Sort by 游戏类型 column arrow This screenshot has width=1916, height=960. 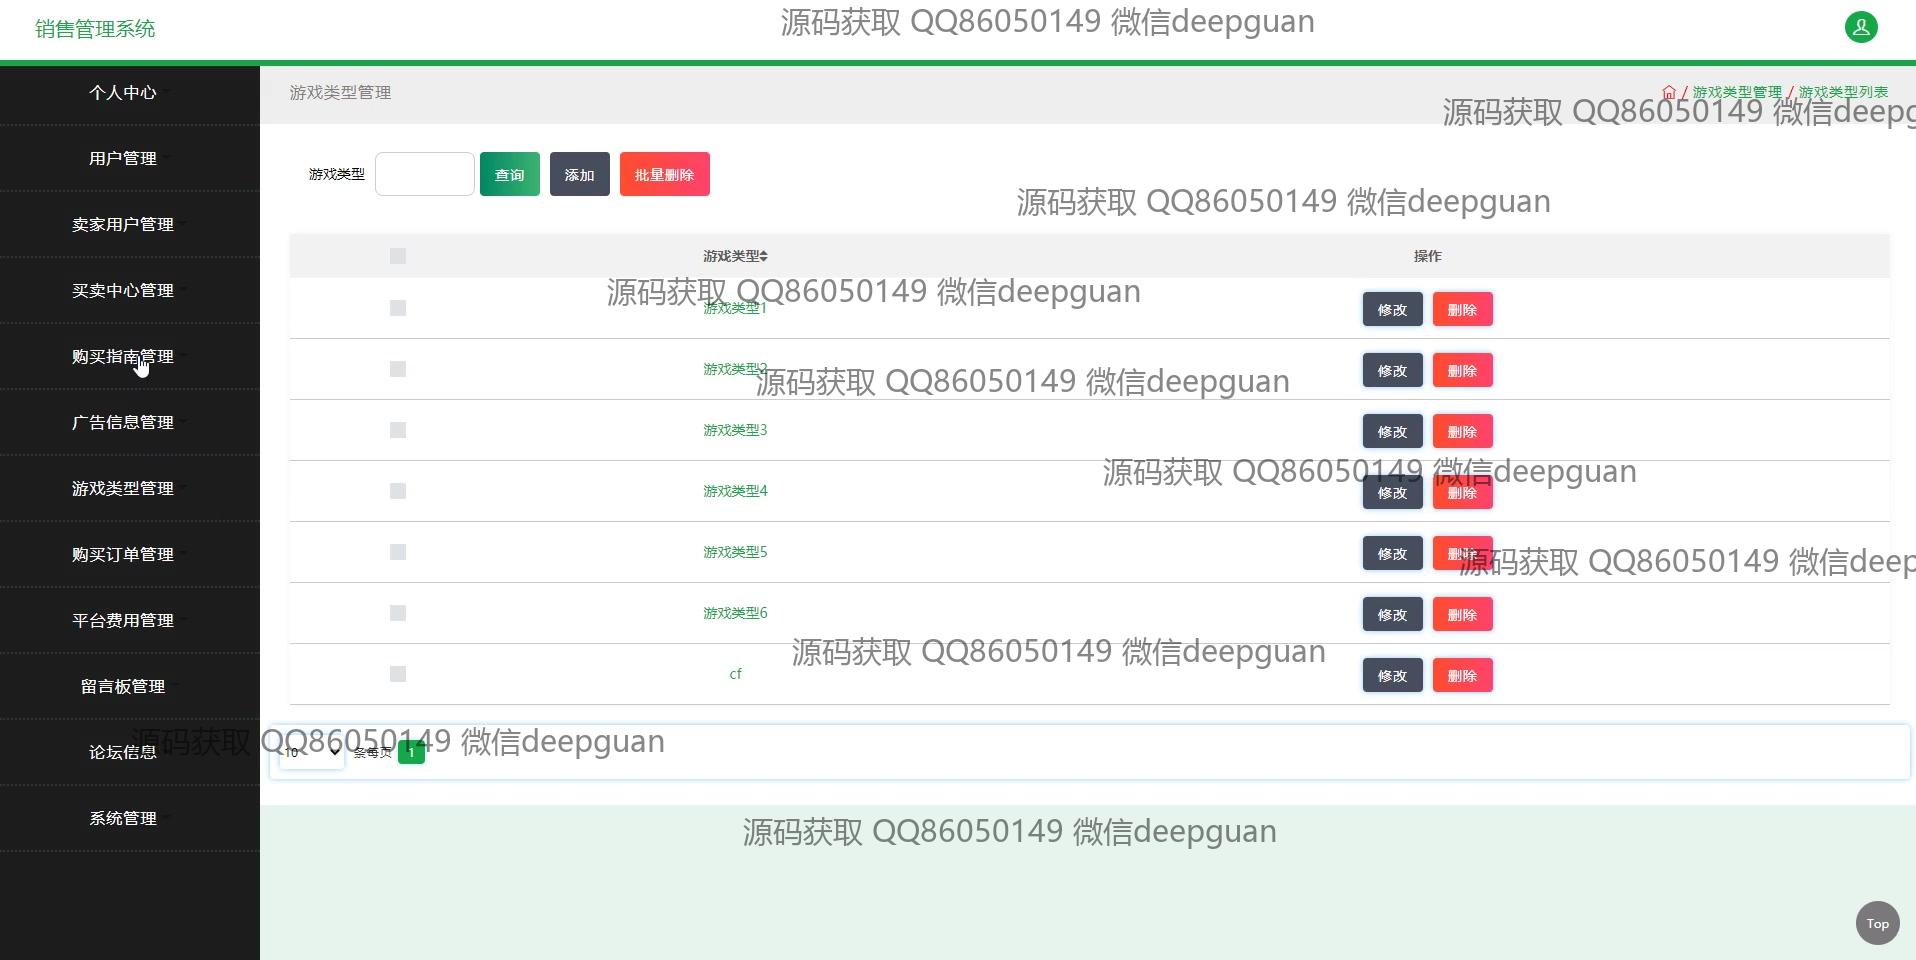coord(764,257)
